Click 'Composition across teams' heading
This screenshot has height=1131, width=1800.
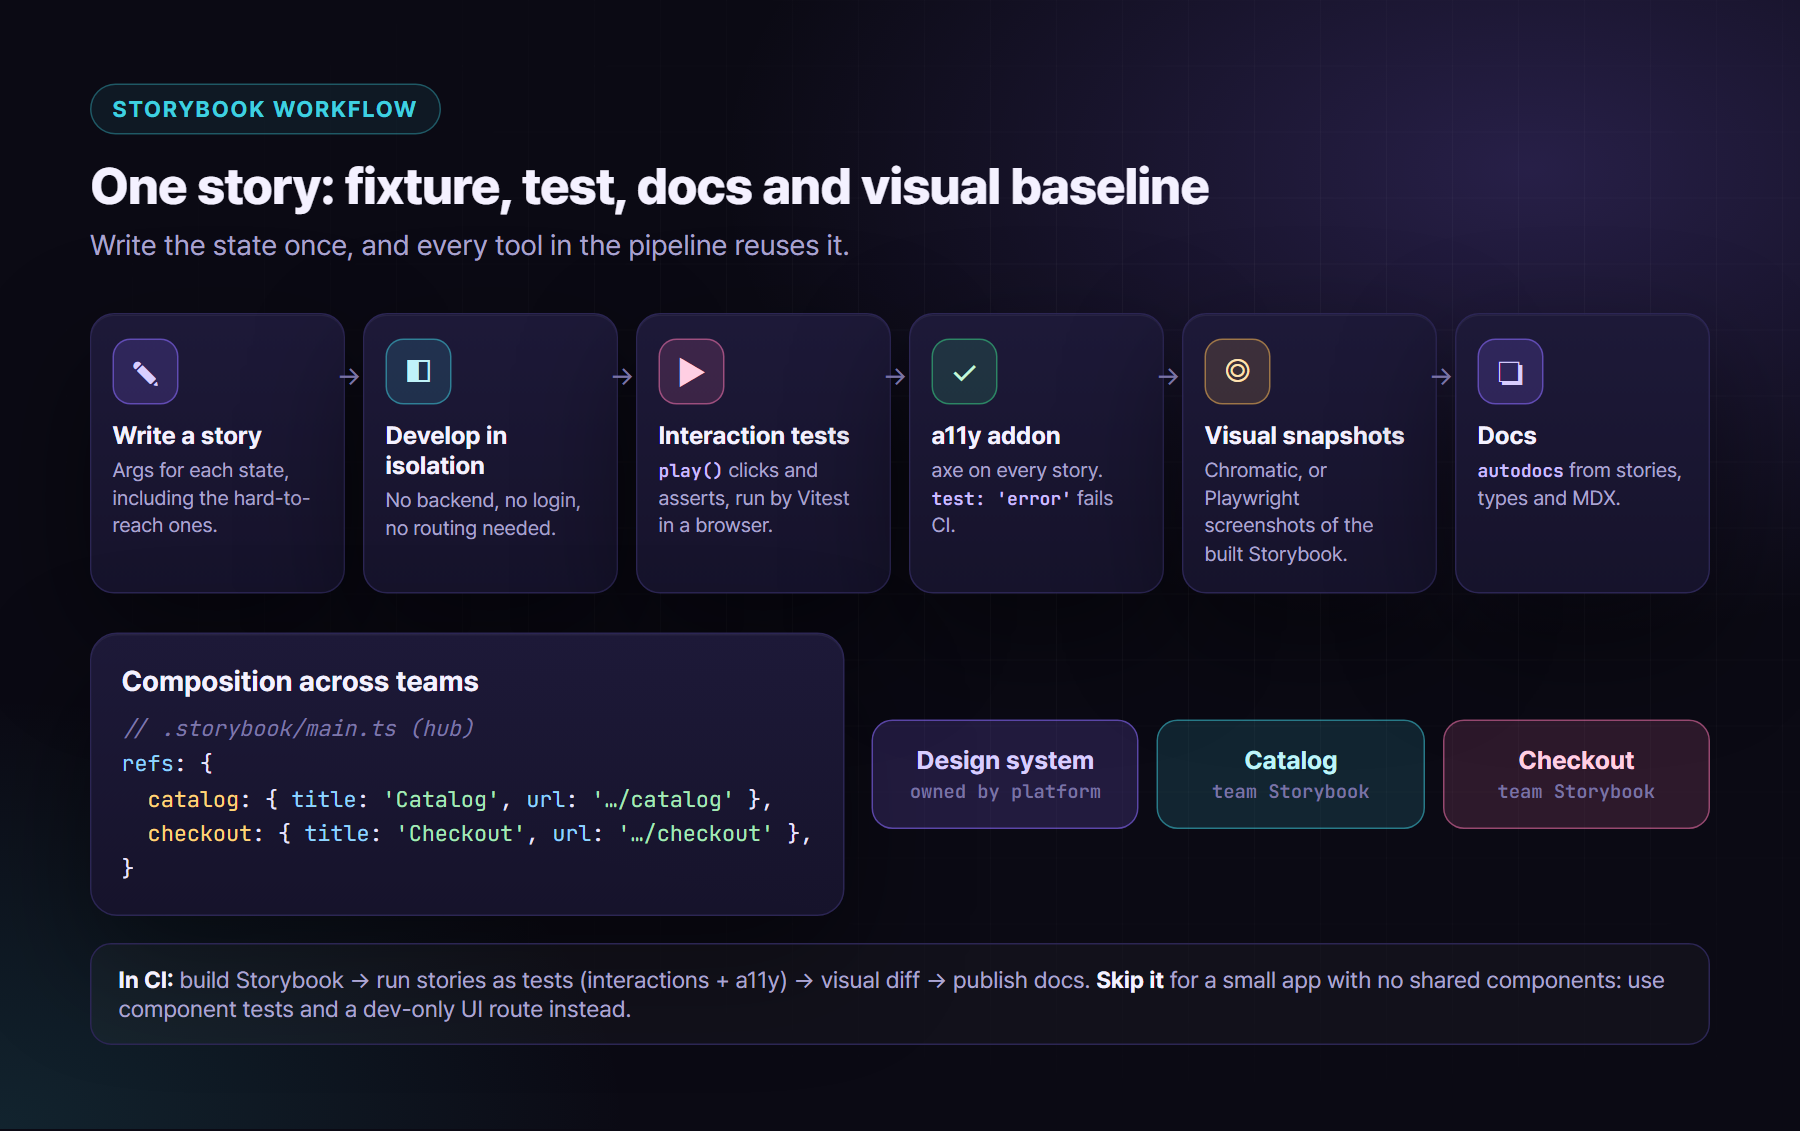click(300, 682)
